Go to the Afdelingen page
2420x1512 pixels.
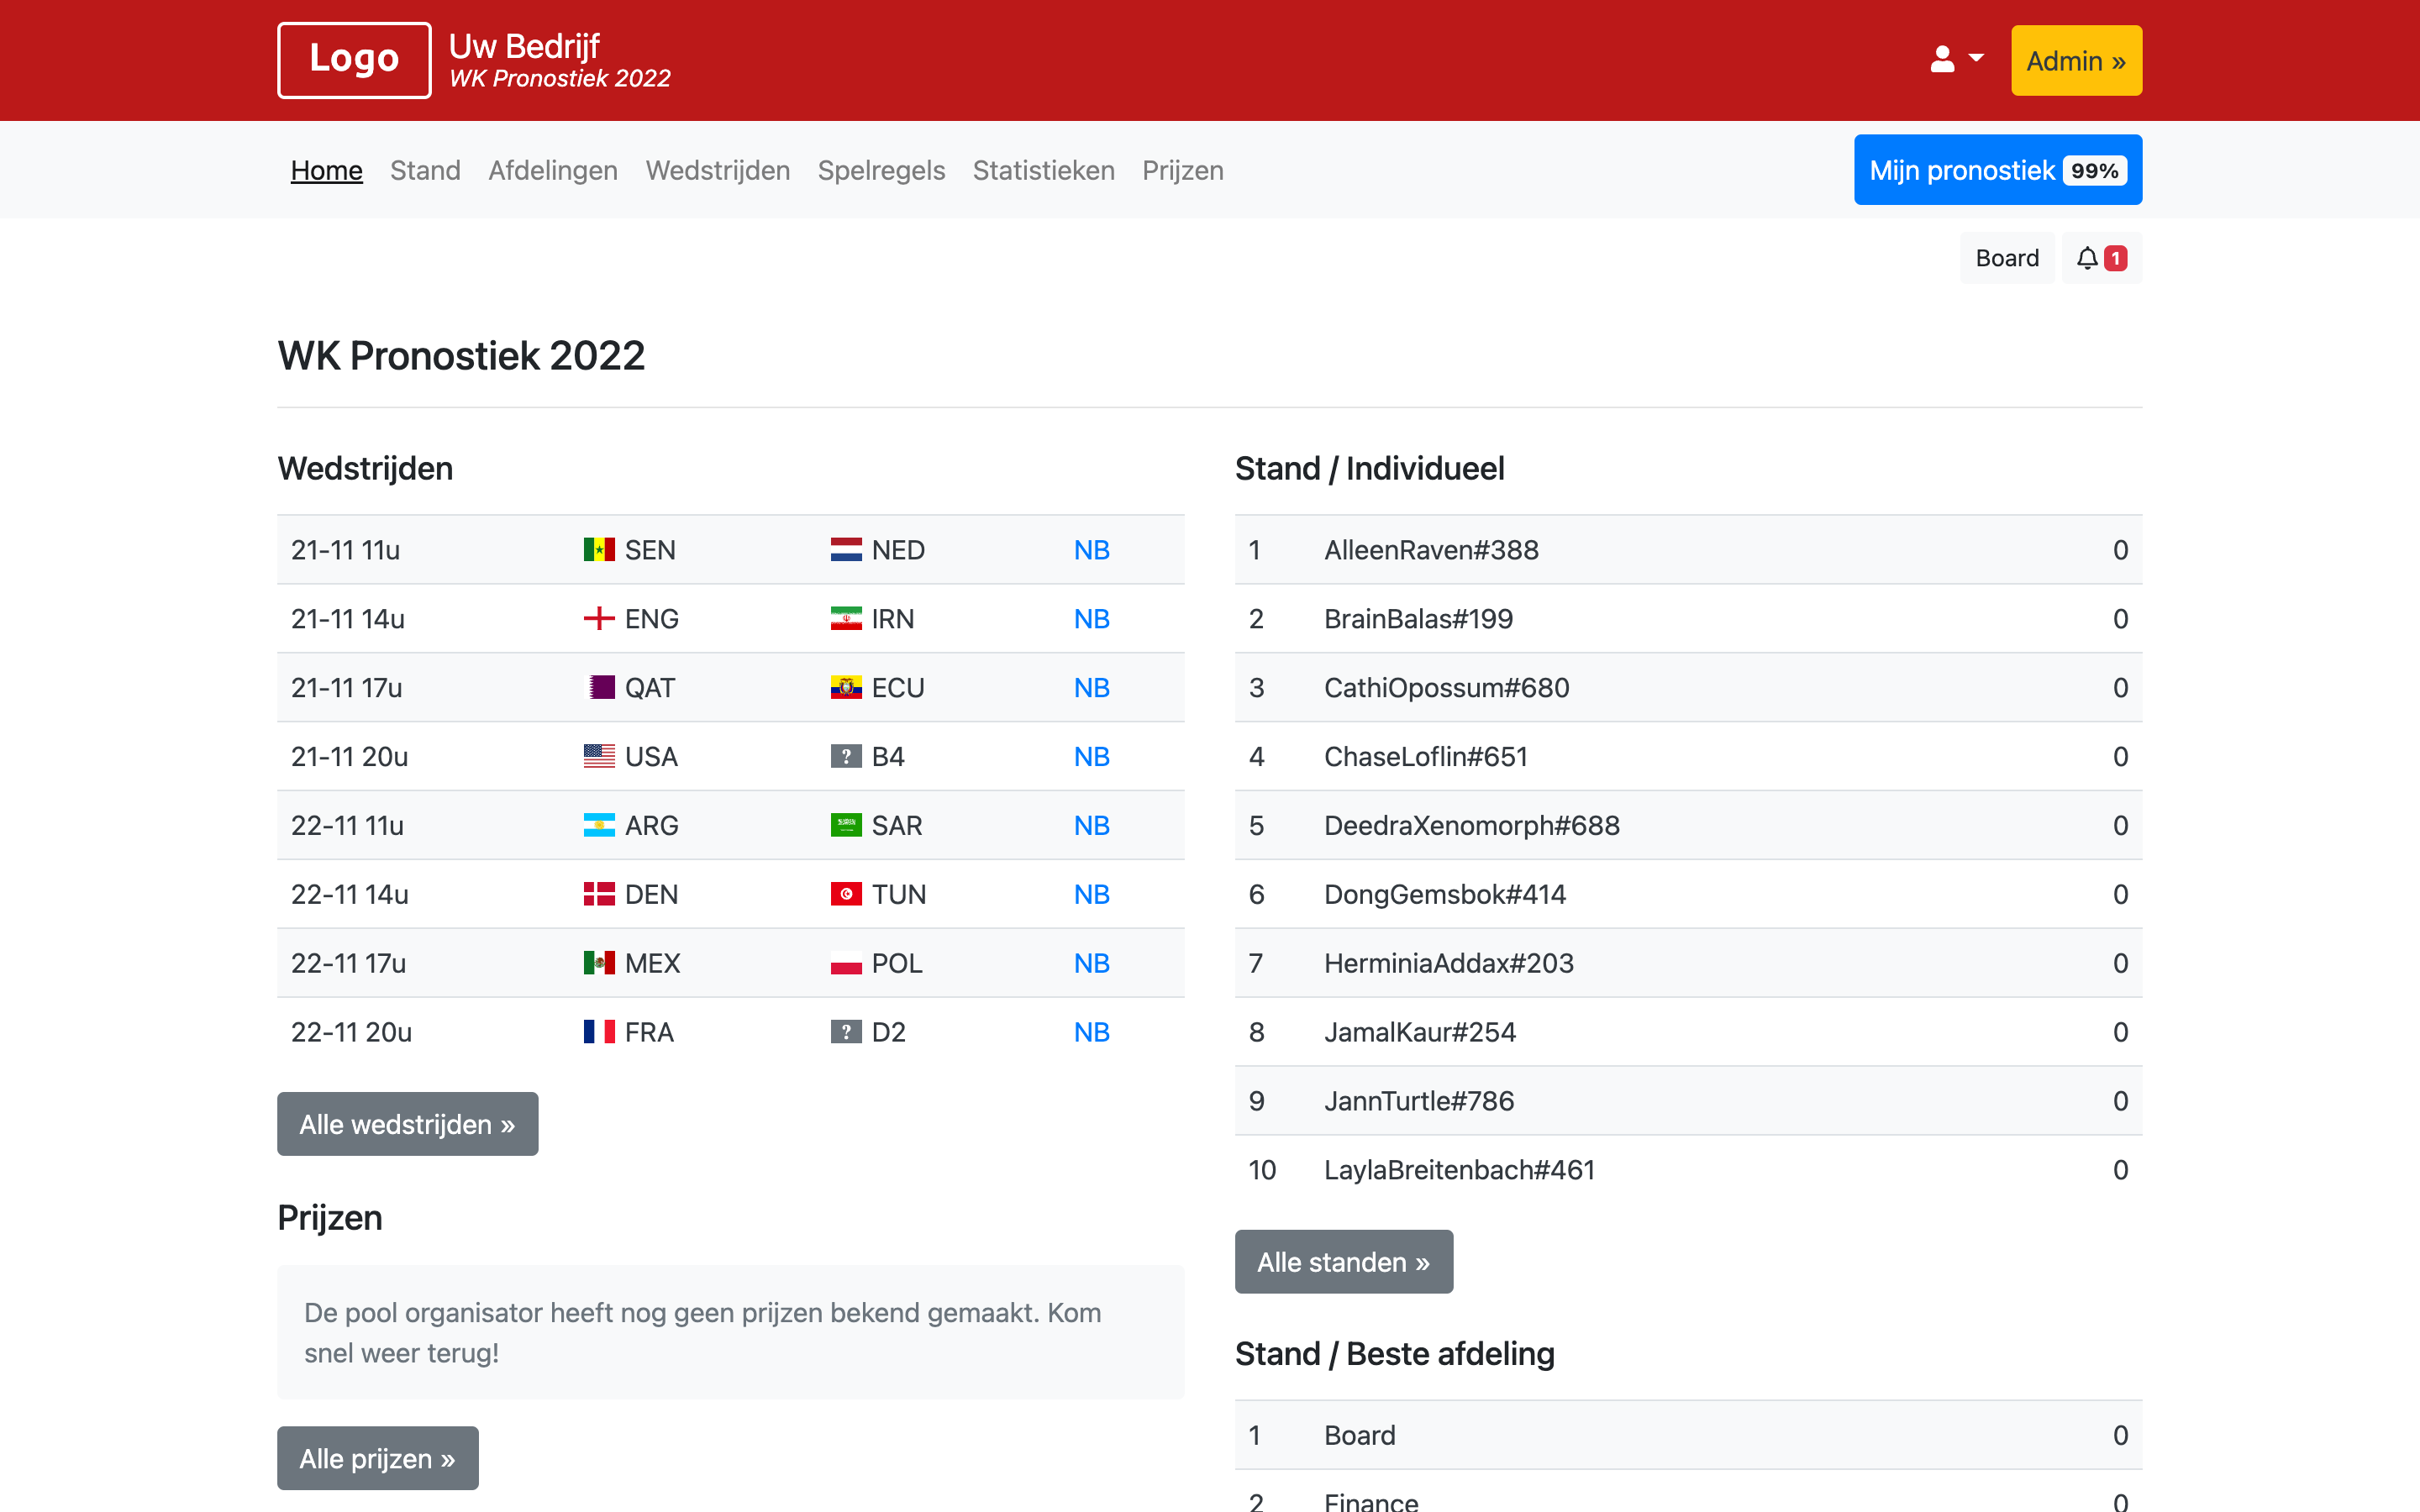pyautogui.click(x=553, y=171)
